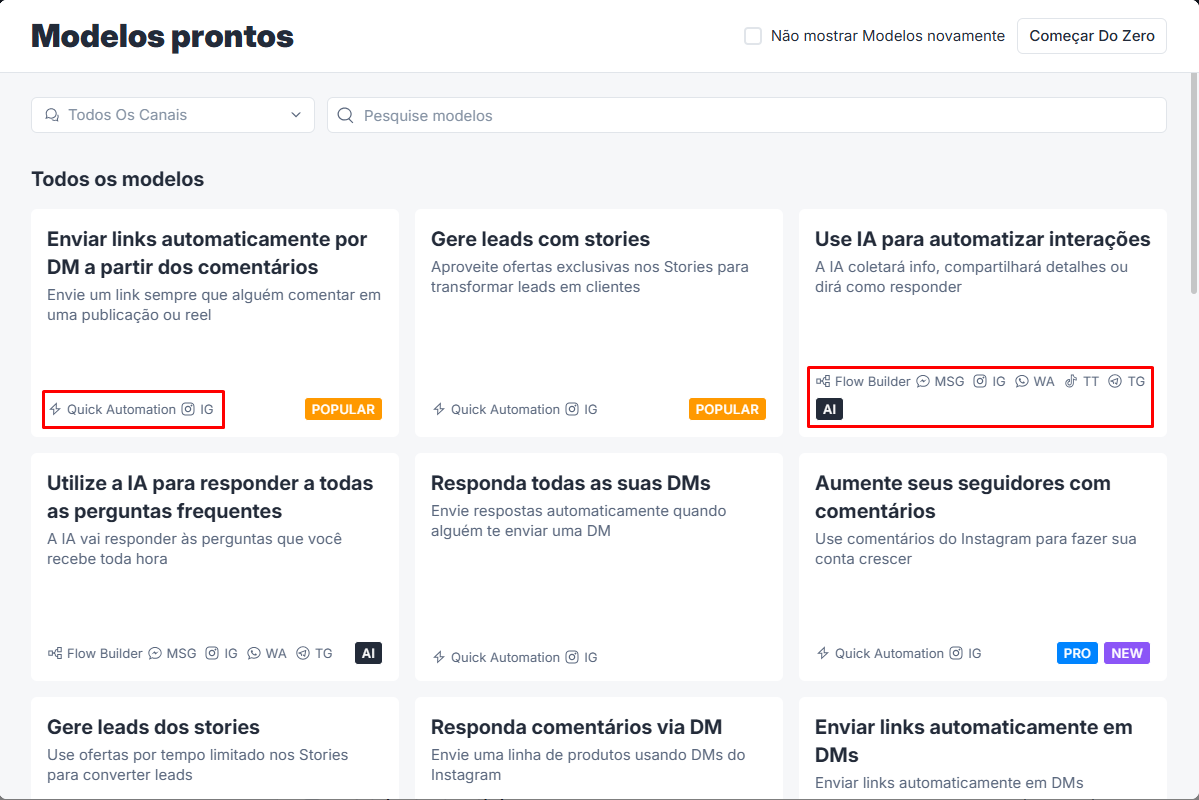Open 'Enviar links automaticamente por DM a partir dos comentários' card
The image size is (1199, 800).
(x=214, y=323)
